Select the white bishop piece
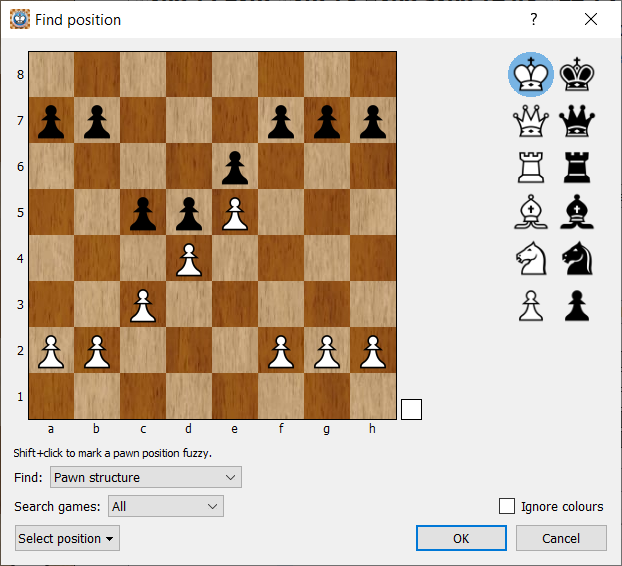Image resolution: width=622 pixels, height=566 pixels. tap(530, 213)
